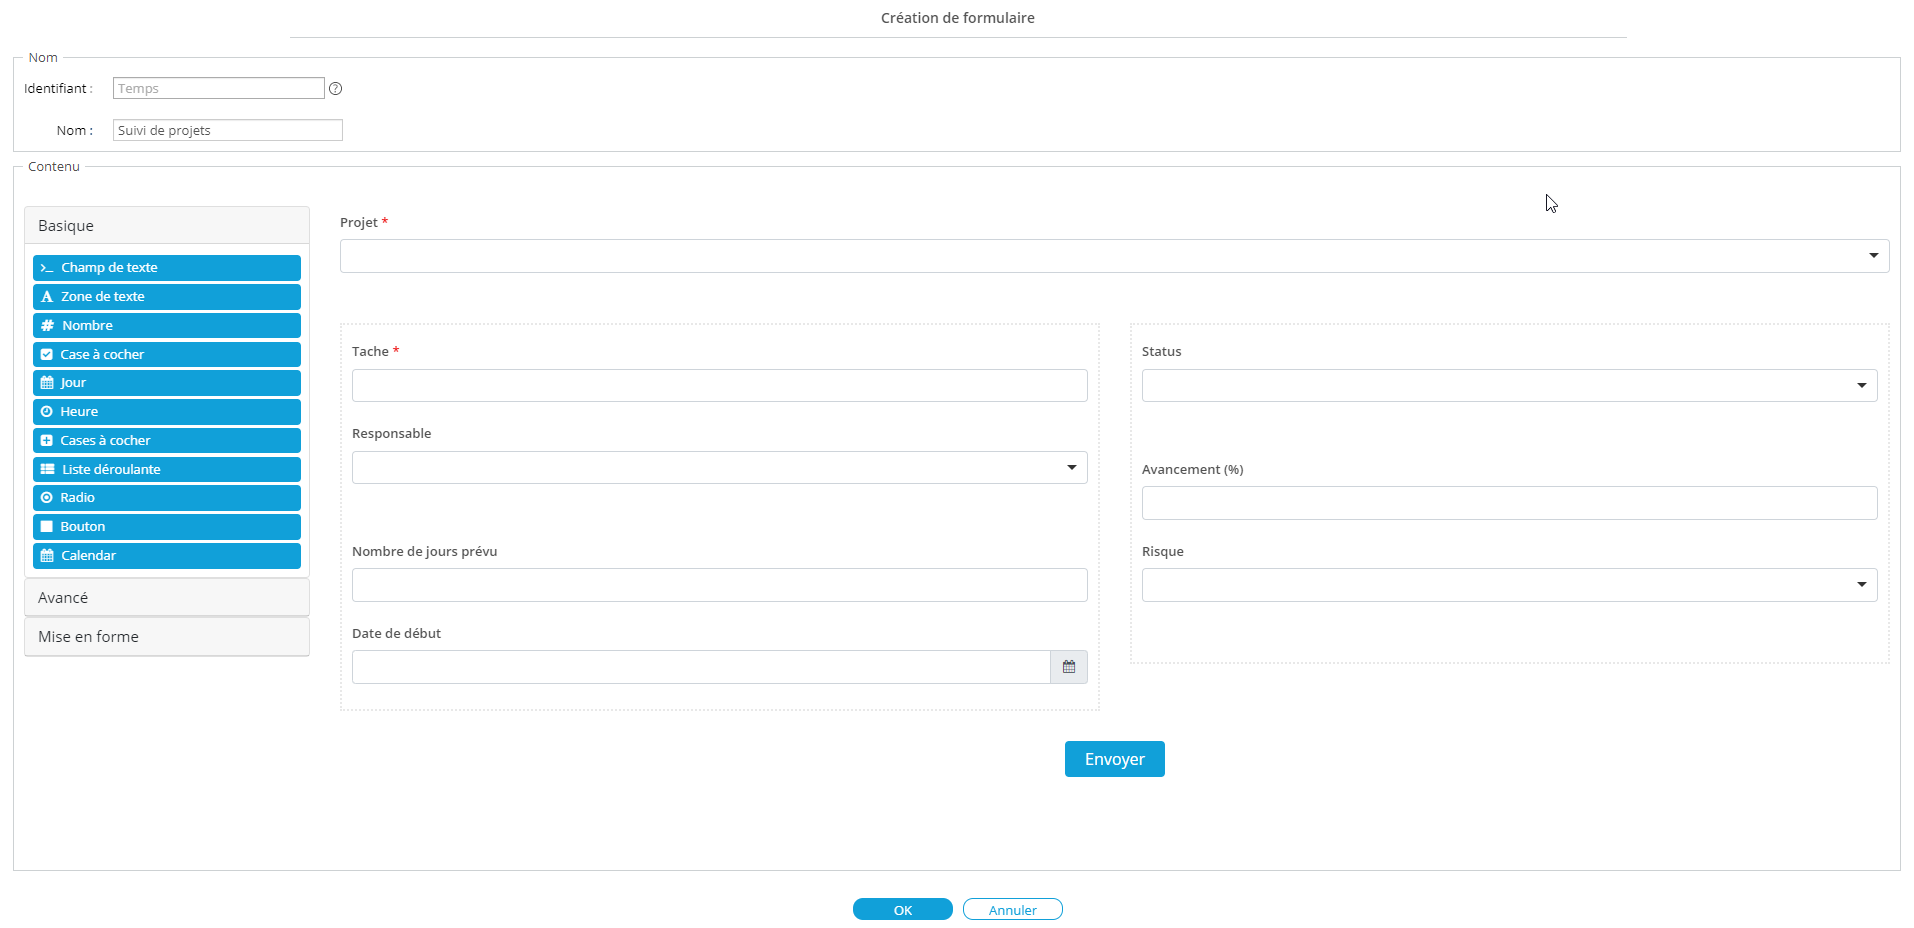Click the help icon next to Identifiant

coord(335,88)
